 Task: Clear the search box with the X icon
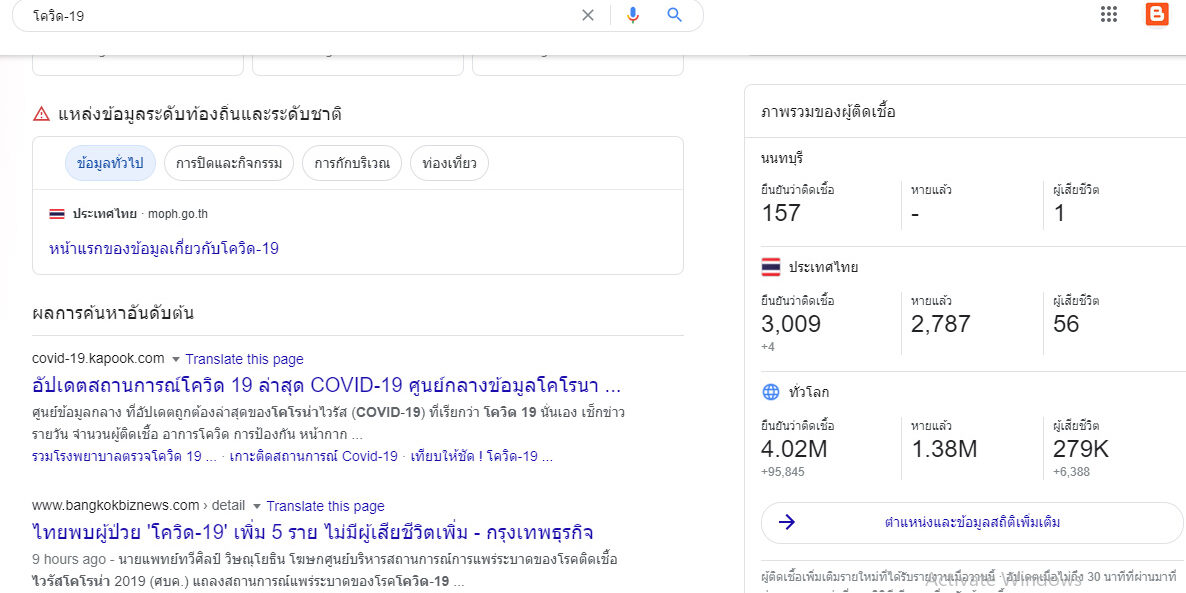[x=588, y=15]
